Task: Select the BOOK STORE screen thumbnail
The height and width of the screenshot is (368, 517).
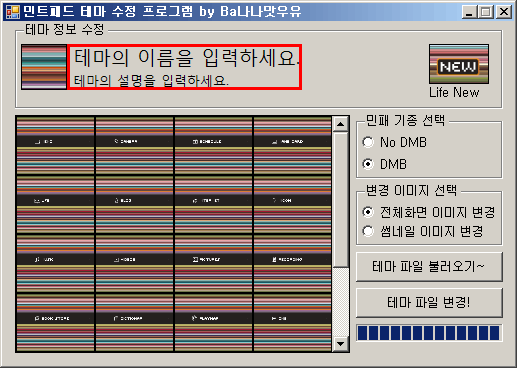Action: coord(55,322)
